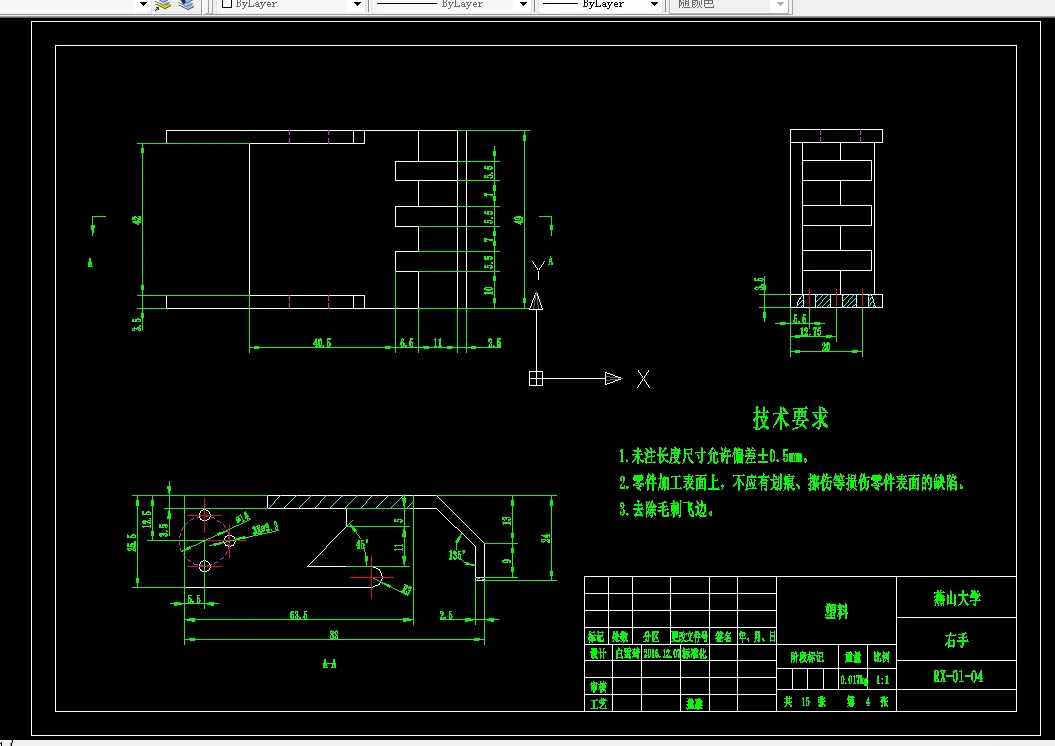The height and width of the screenshot is (746, 1055).
Task: Click the 签名 header cell
Action: tap(723, 636)
